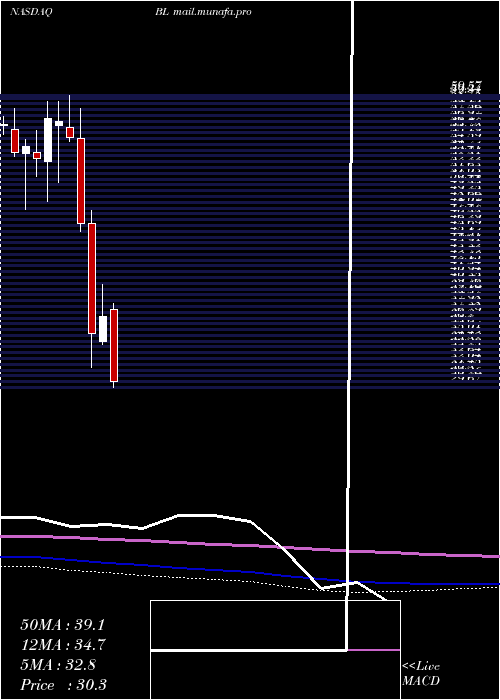This screenshot has width=500, height=700.
Task: Click the 50.57 top price label
Action: (465, 87)
